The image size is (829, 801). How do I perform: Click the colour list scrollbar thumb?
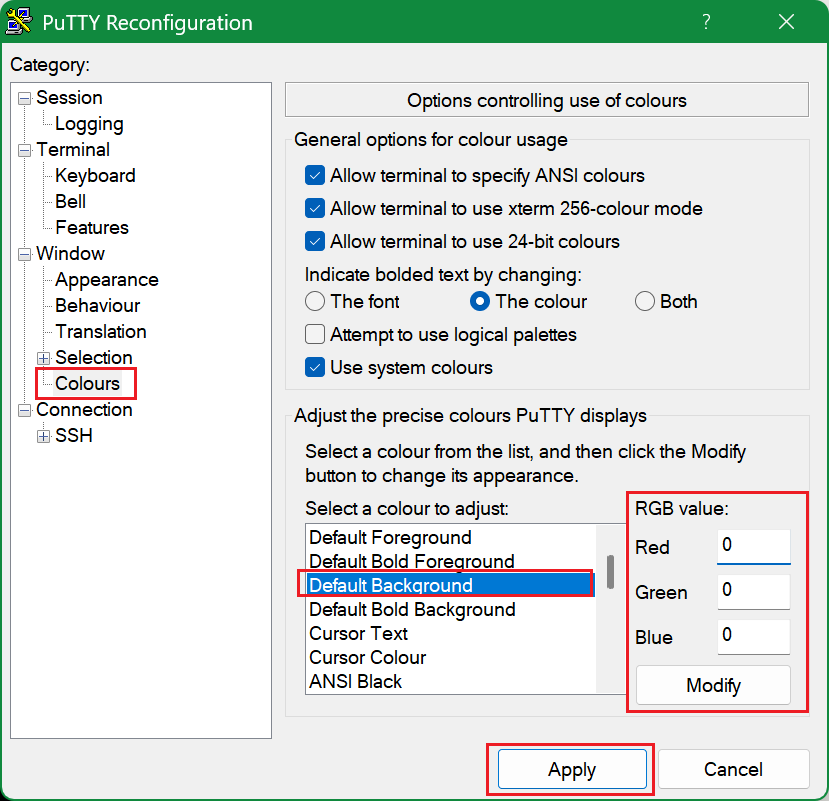tap(610, 572)
